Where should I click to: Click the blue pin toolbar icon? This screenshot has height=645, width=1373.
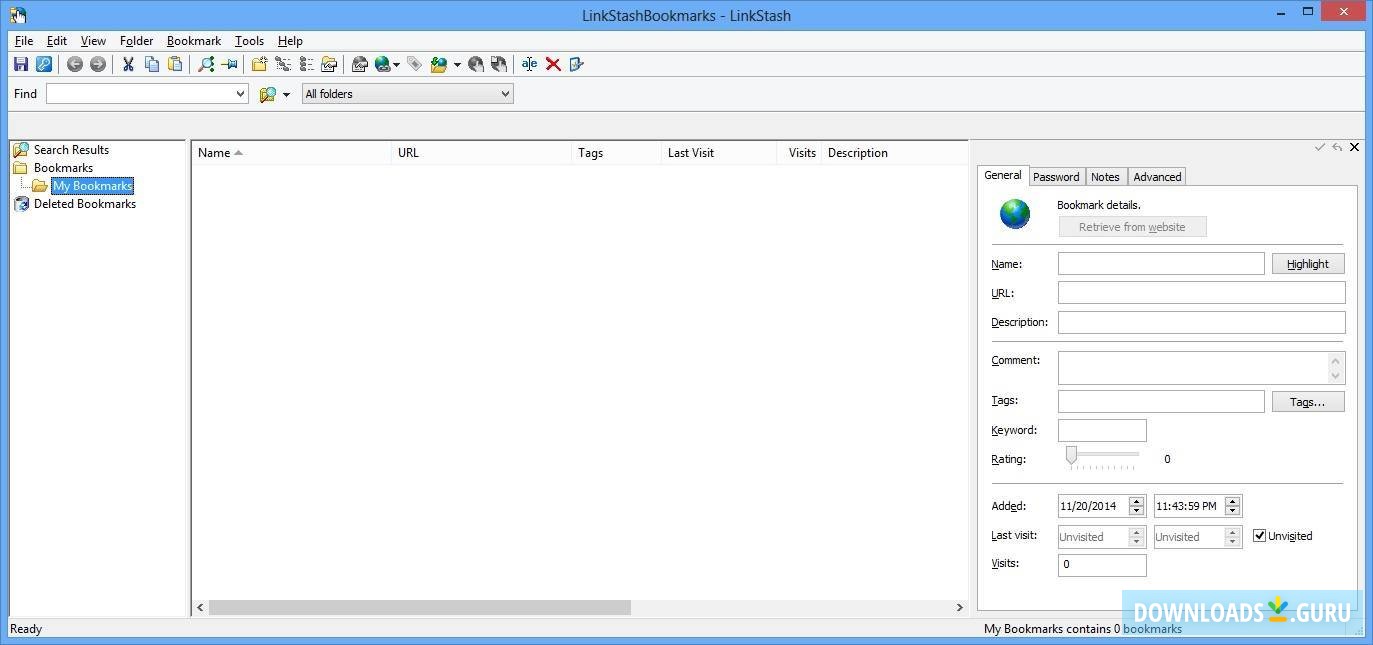(229, 64)
